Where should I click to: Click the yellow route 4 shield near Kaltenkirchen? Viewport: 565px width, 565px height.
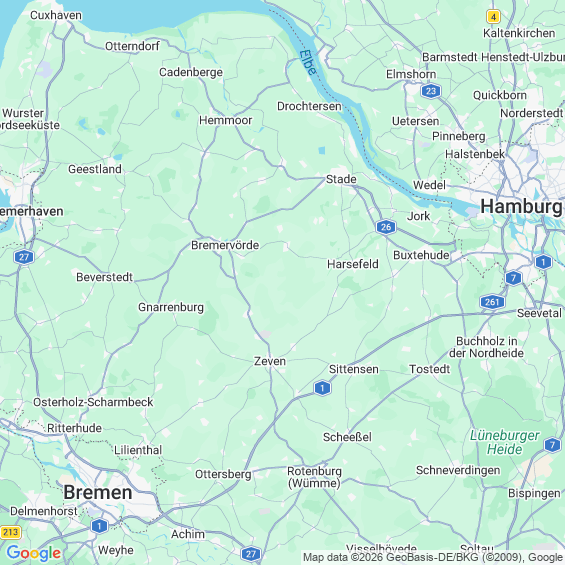pos(493,17)
